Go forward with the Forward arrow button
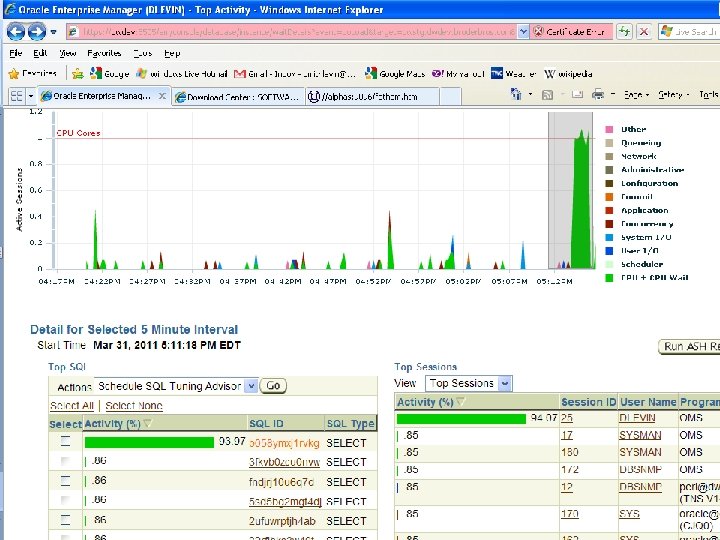 coord(37,32)
